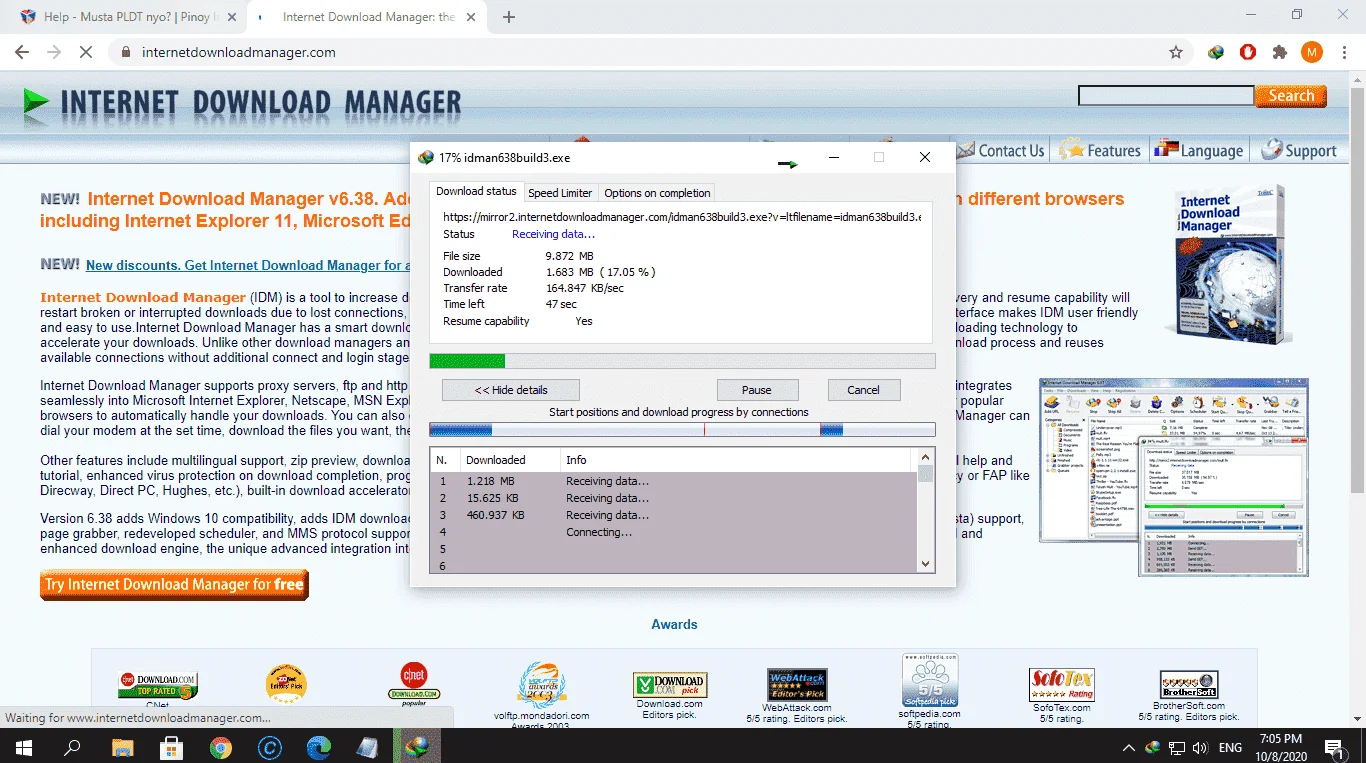View site information via the lock icon
The width and height of the screenshot is (1366, 763).
tap(125, 52)
